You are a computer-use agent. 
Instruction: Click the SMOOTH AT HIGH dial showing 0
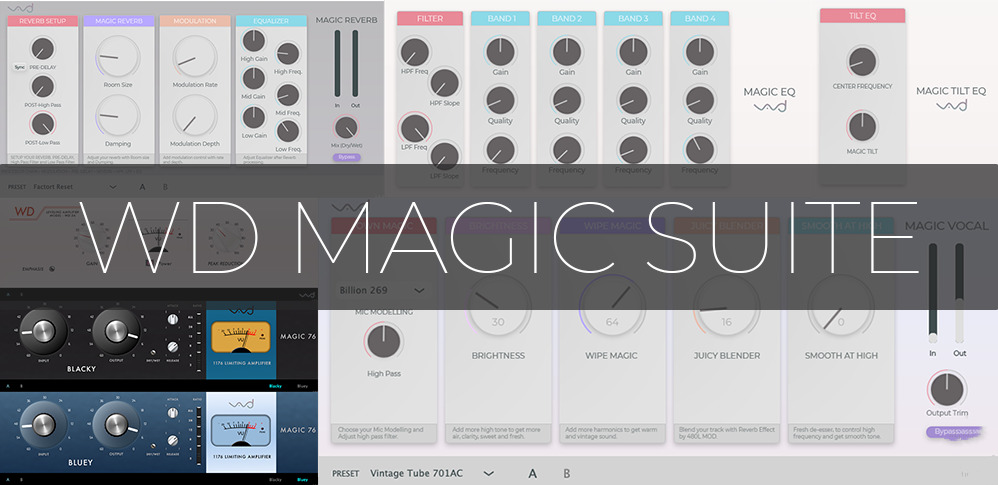[x=841, y=308]
